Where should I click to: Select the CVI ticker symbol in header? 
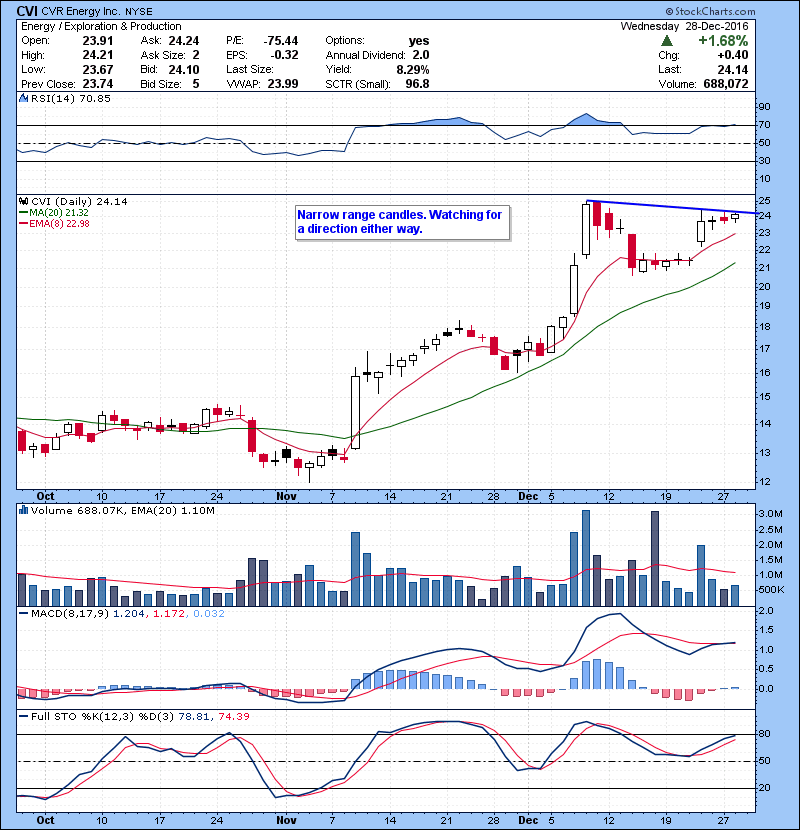27,11
